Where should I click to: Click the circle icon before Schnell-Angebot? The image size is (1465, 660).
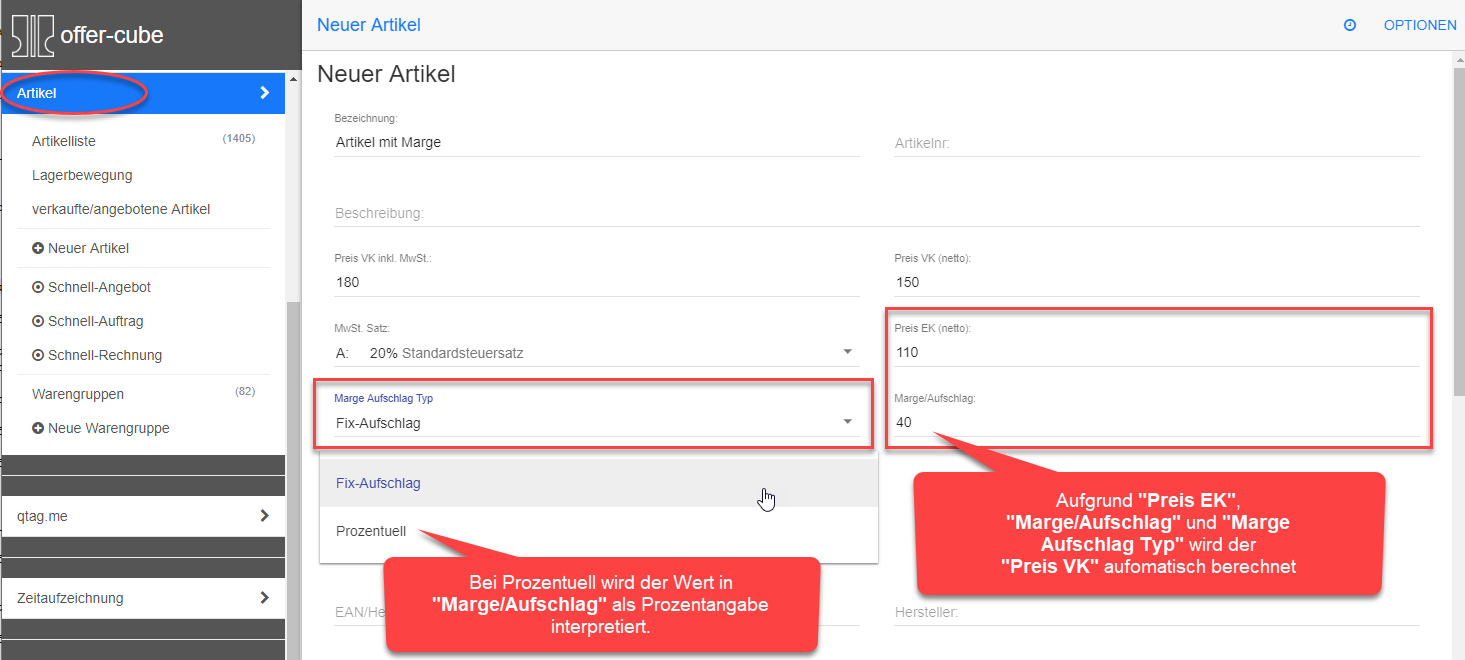coord(38,287)
